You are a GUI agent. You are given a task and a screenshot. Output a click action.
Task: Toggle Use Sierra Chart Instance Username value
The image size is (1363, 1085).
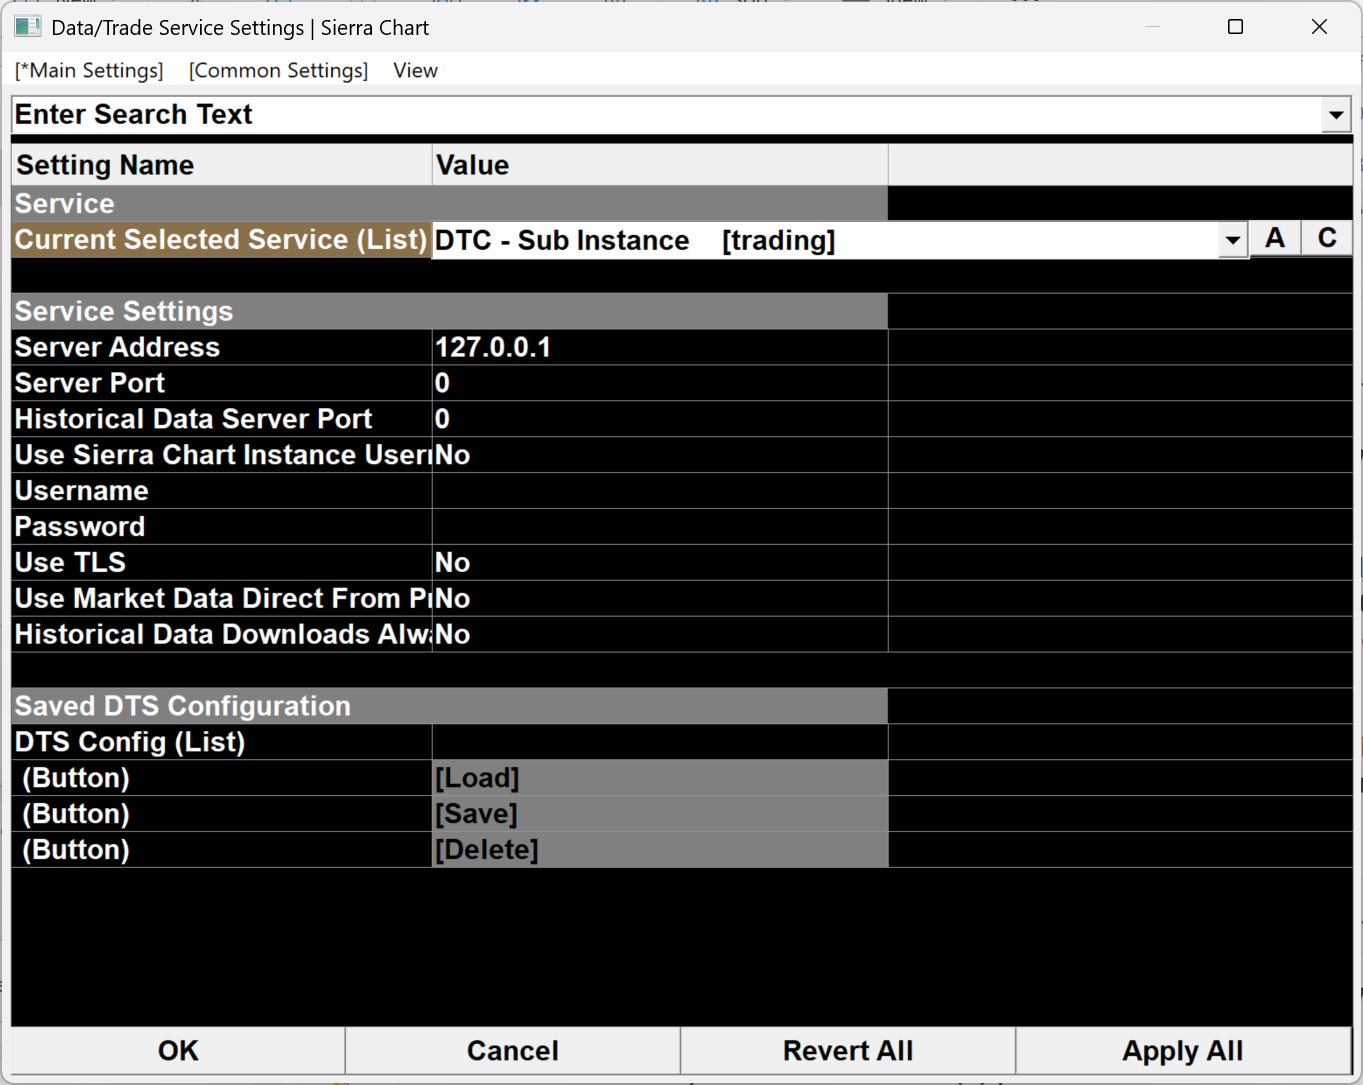click(660, 455)
